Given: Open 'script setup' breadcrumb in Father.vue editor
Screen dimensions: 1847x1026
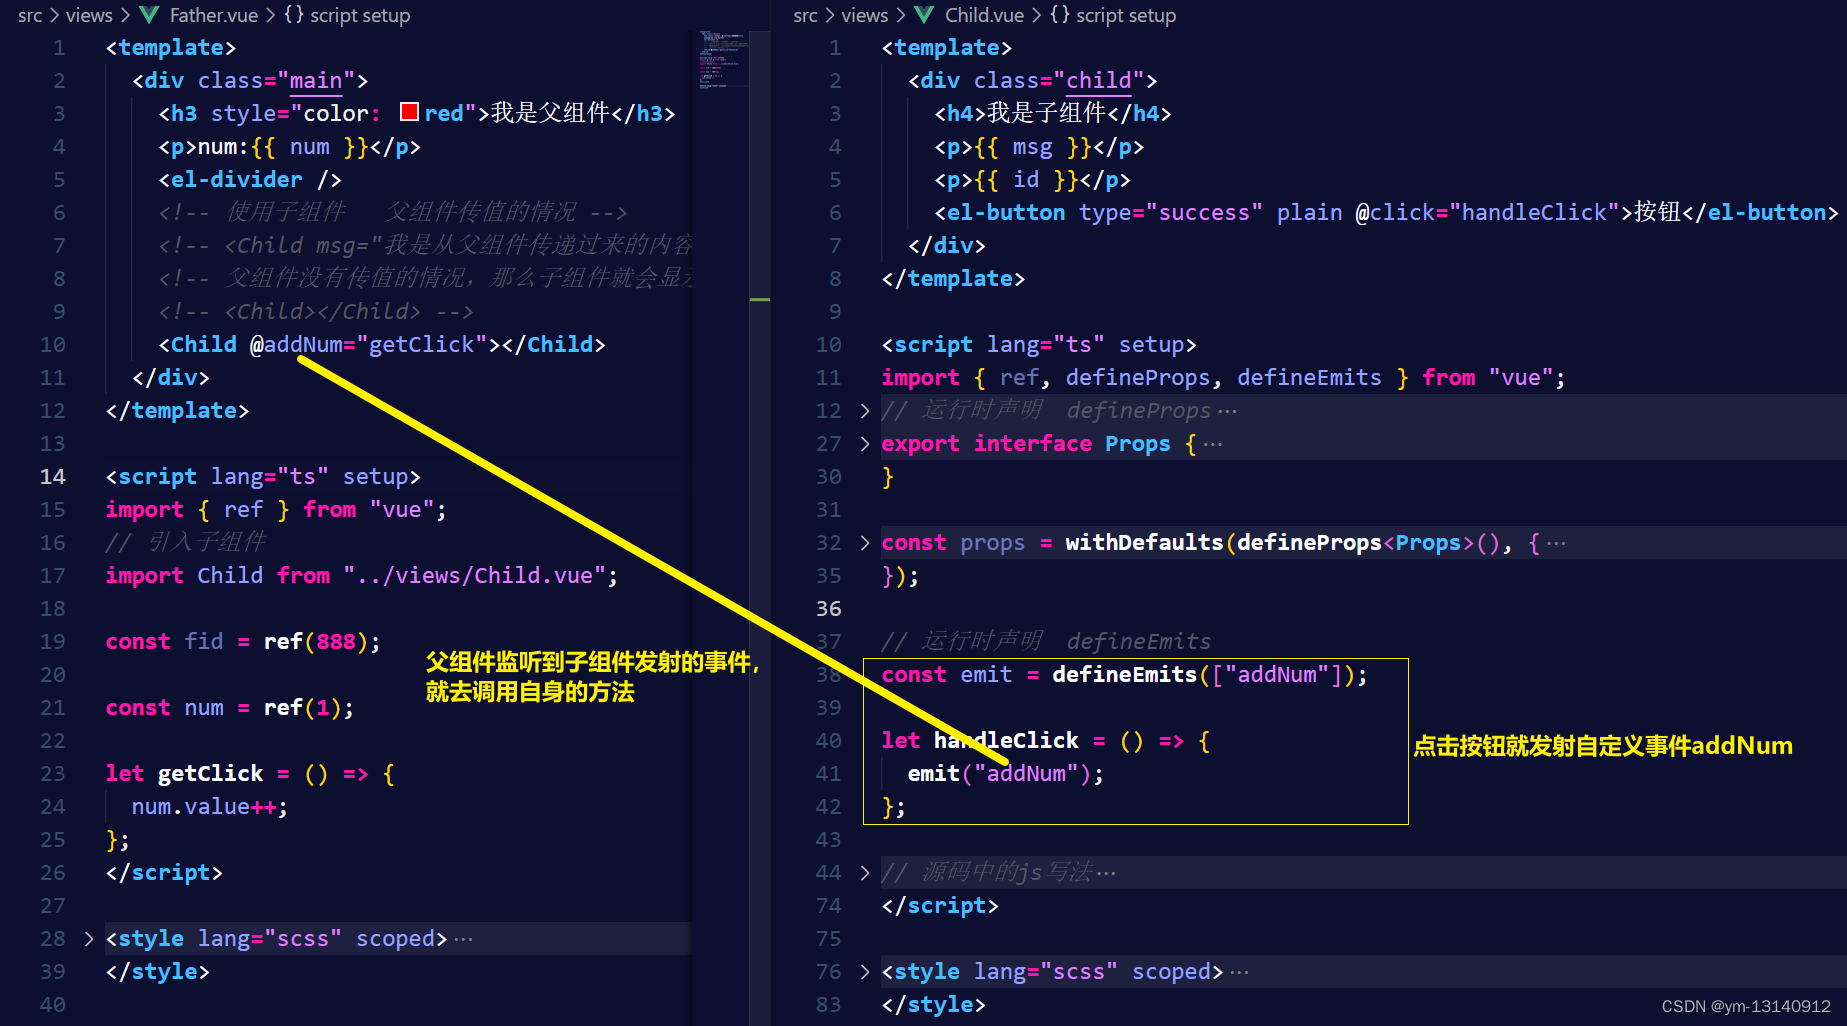Looking at the screenshot, I should [x=360, y=15].
